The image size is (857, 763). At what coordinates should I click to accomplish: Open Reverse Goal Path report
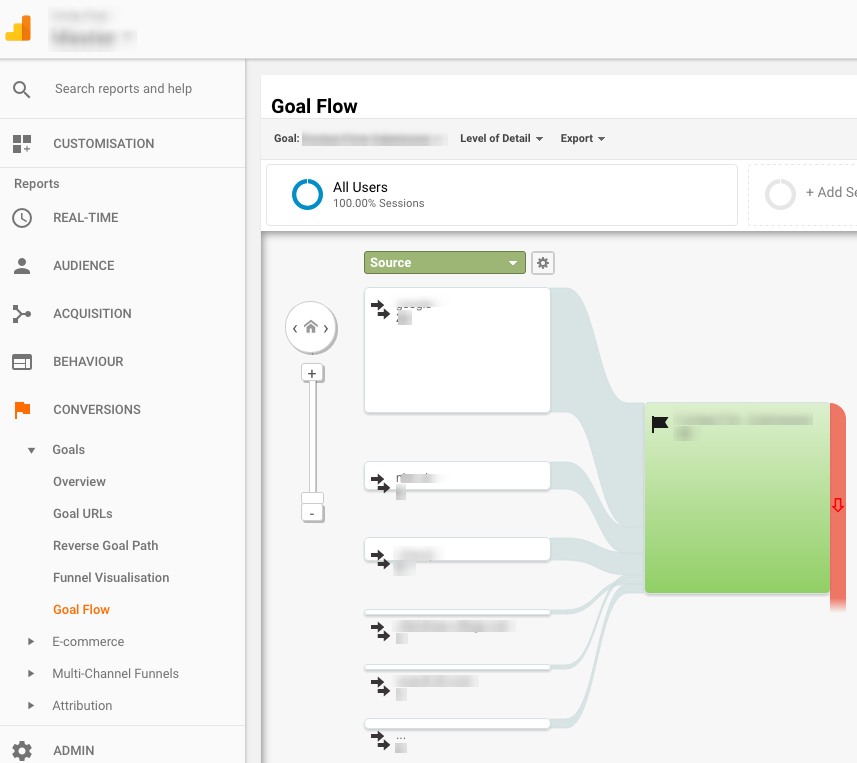click(x=105, y=546)
